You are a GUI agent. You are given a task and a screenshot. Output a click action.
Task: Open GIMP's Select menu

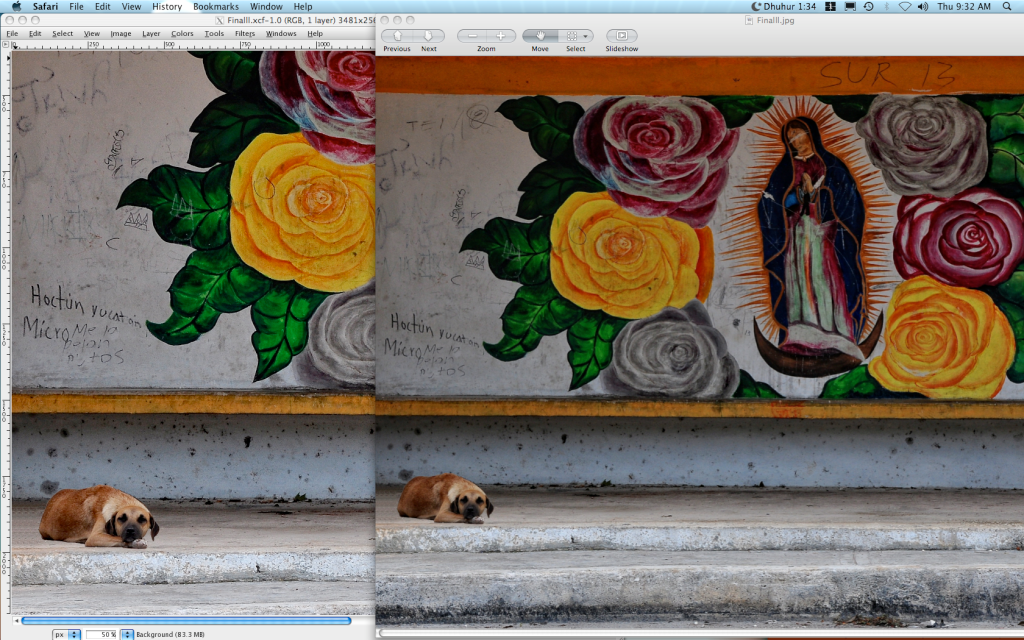pyautogui.click(x=63, y=33)
